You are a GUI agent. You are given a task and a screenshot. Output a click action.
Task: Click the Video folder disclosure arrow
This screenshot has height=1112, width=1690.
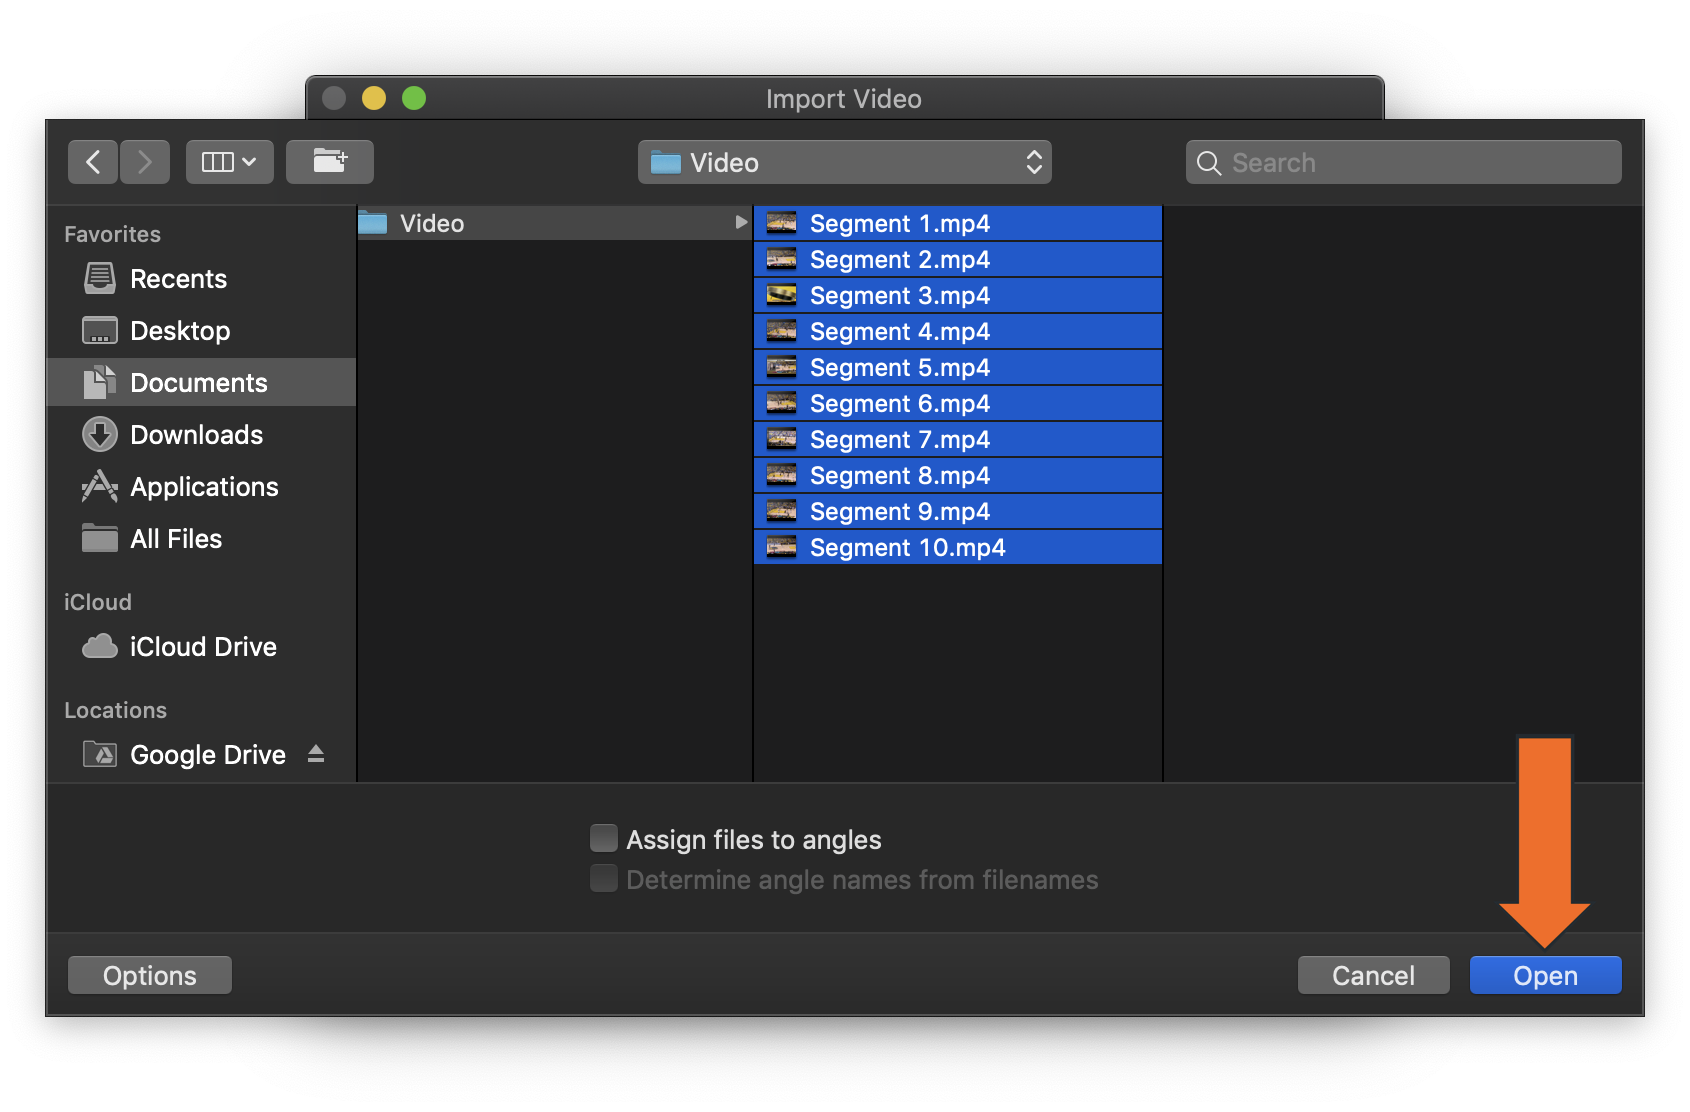tap(740, 223)
